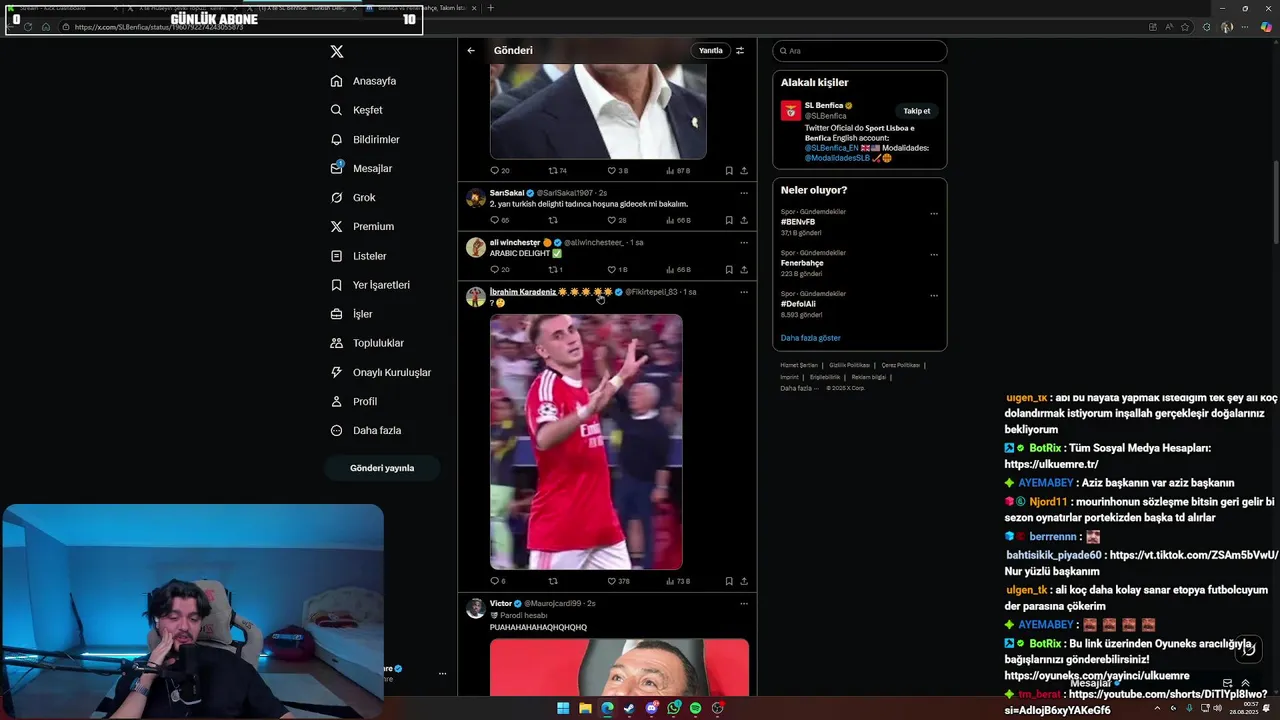1280x720 pixels.
Task: Click the Gönderi yayınla button
Action: 382,468
